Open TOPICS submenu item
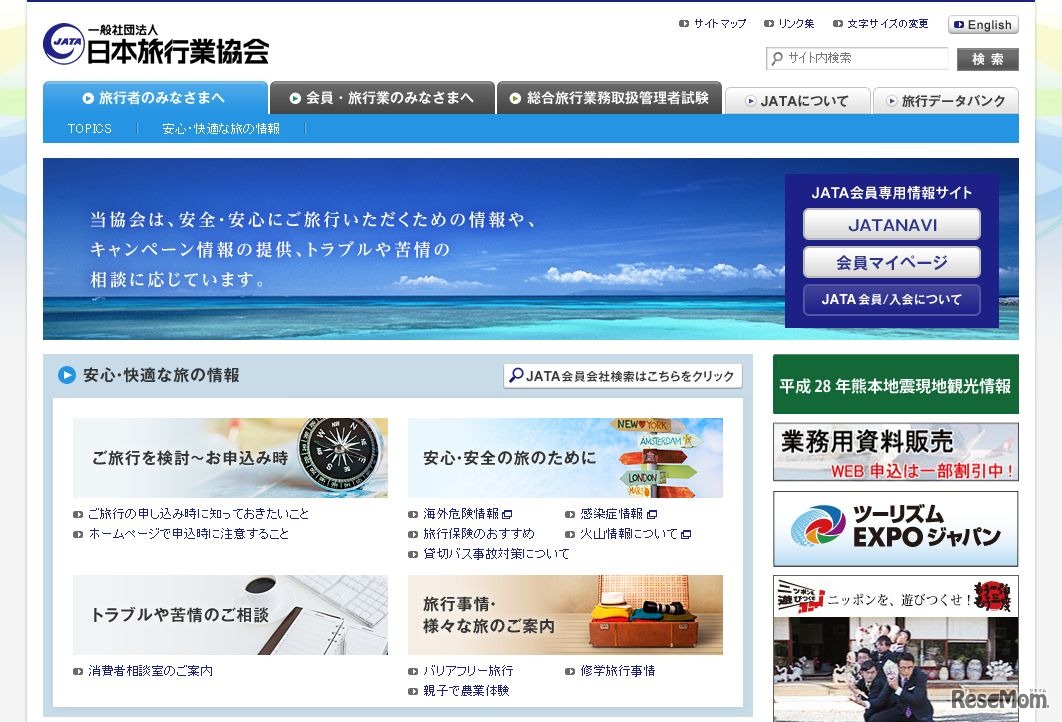Image resolution: width=1062 pixels, height=722 pixels. pos(89,129)
